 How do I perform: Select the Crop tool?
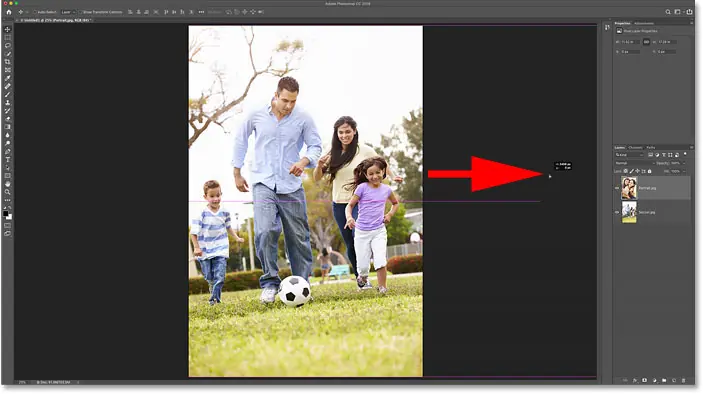tap(8, 62)
